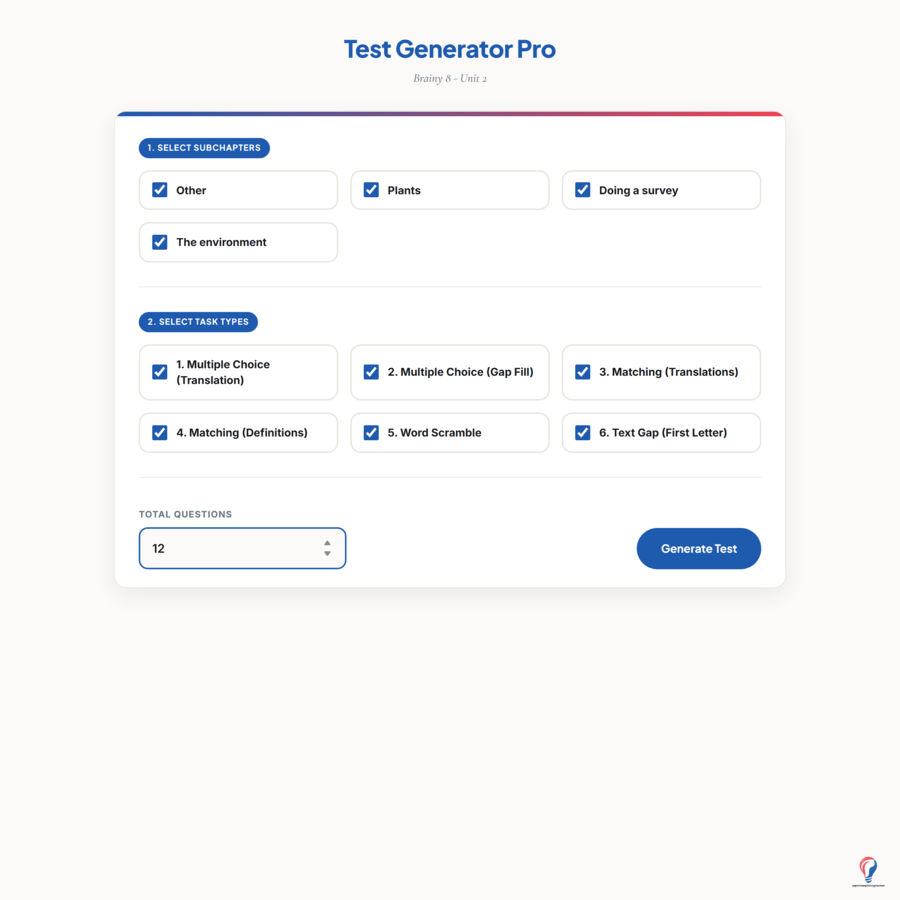Uncheck the Other subchapter checkbox
Screen dimensions: 900x900
pyautogui.click(x=160, y=190)
